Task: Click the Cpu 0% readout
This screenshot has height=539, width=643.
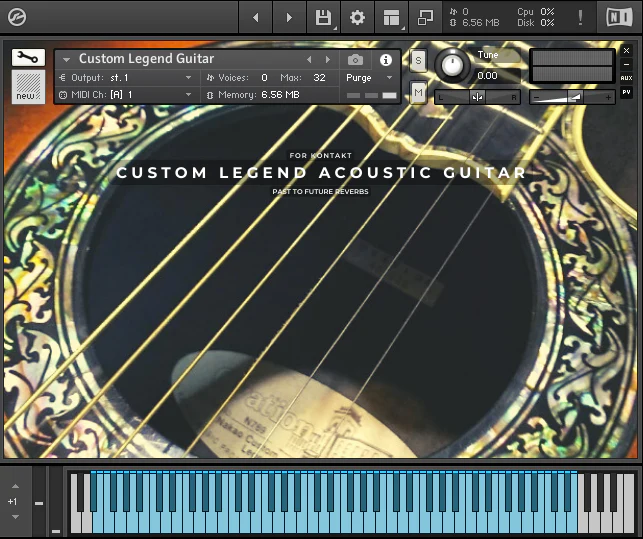Action: click(536, 11)
